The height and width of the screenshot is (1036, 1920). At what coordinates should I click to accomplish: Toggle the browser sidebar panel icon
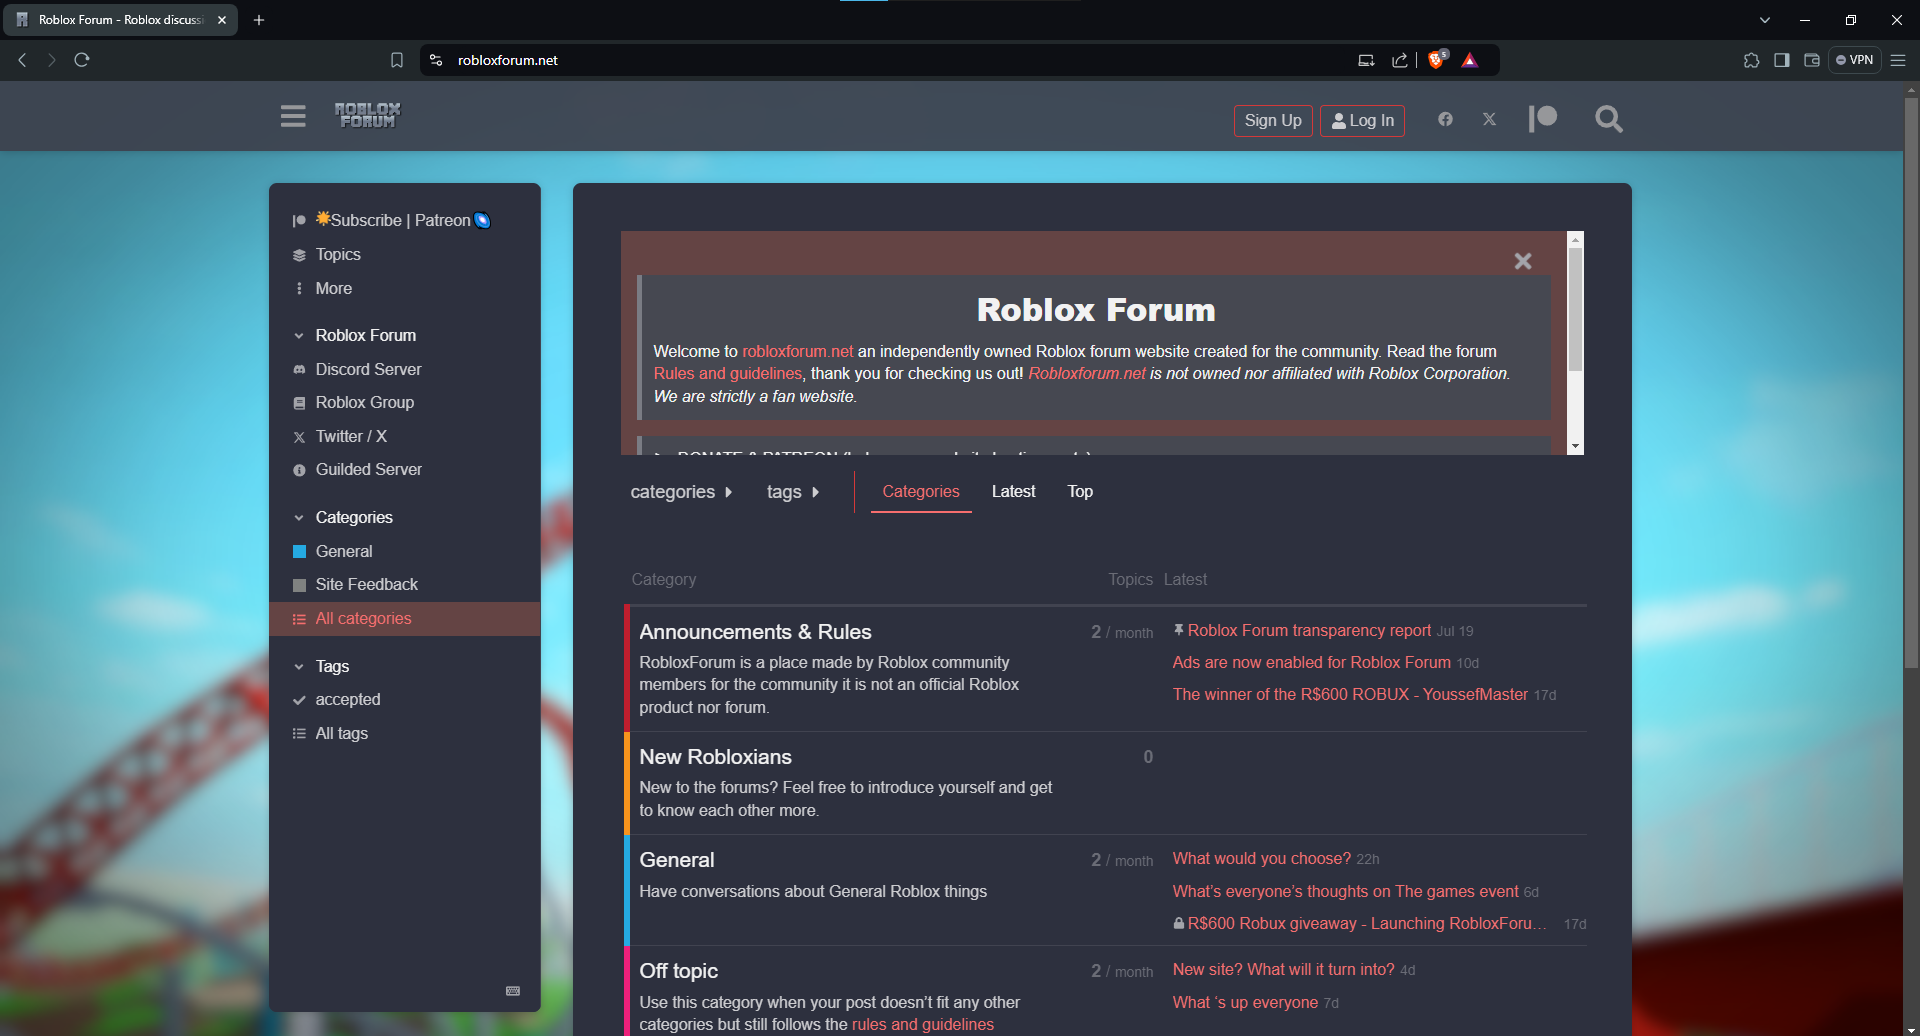[1781, 60]
